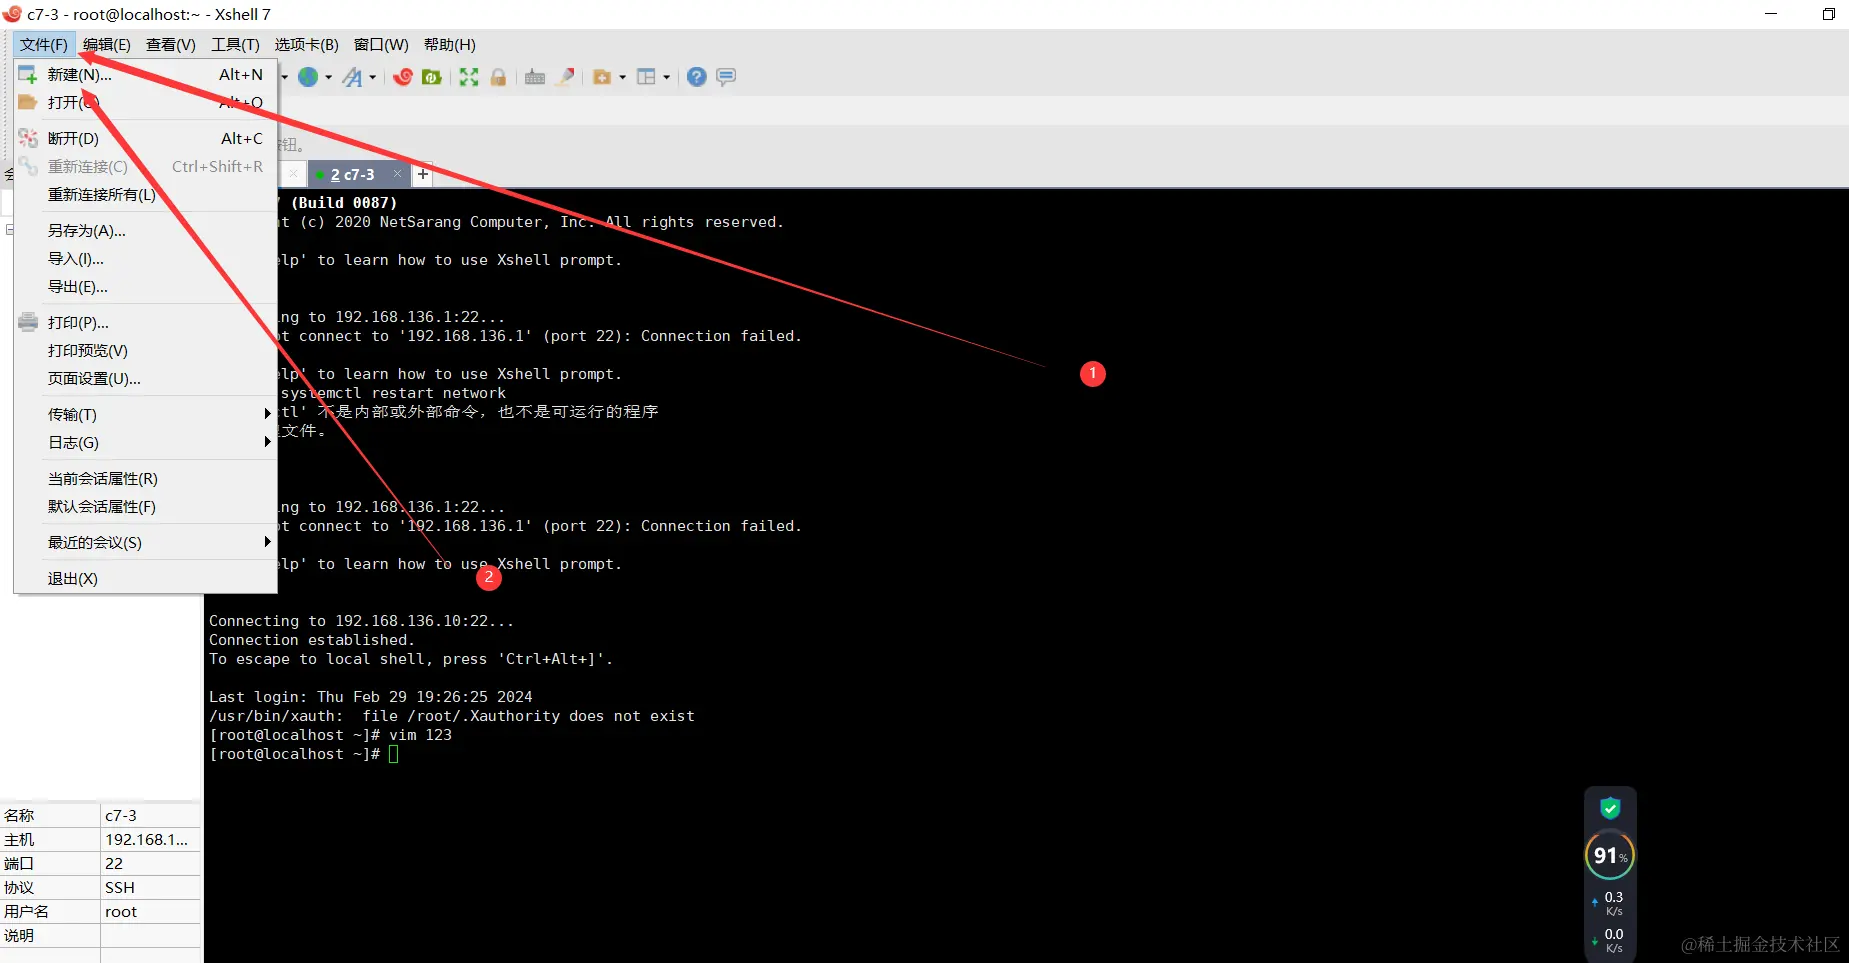Open the 窗口(W) menu
Screen dimensions: 1849x963
coord(381,45)
